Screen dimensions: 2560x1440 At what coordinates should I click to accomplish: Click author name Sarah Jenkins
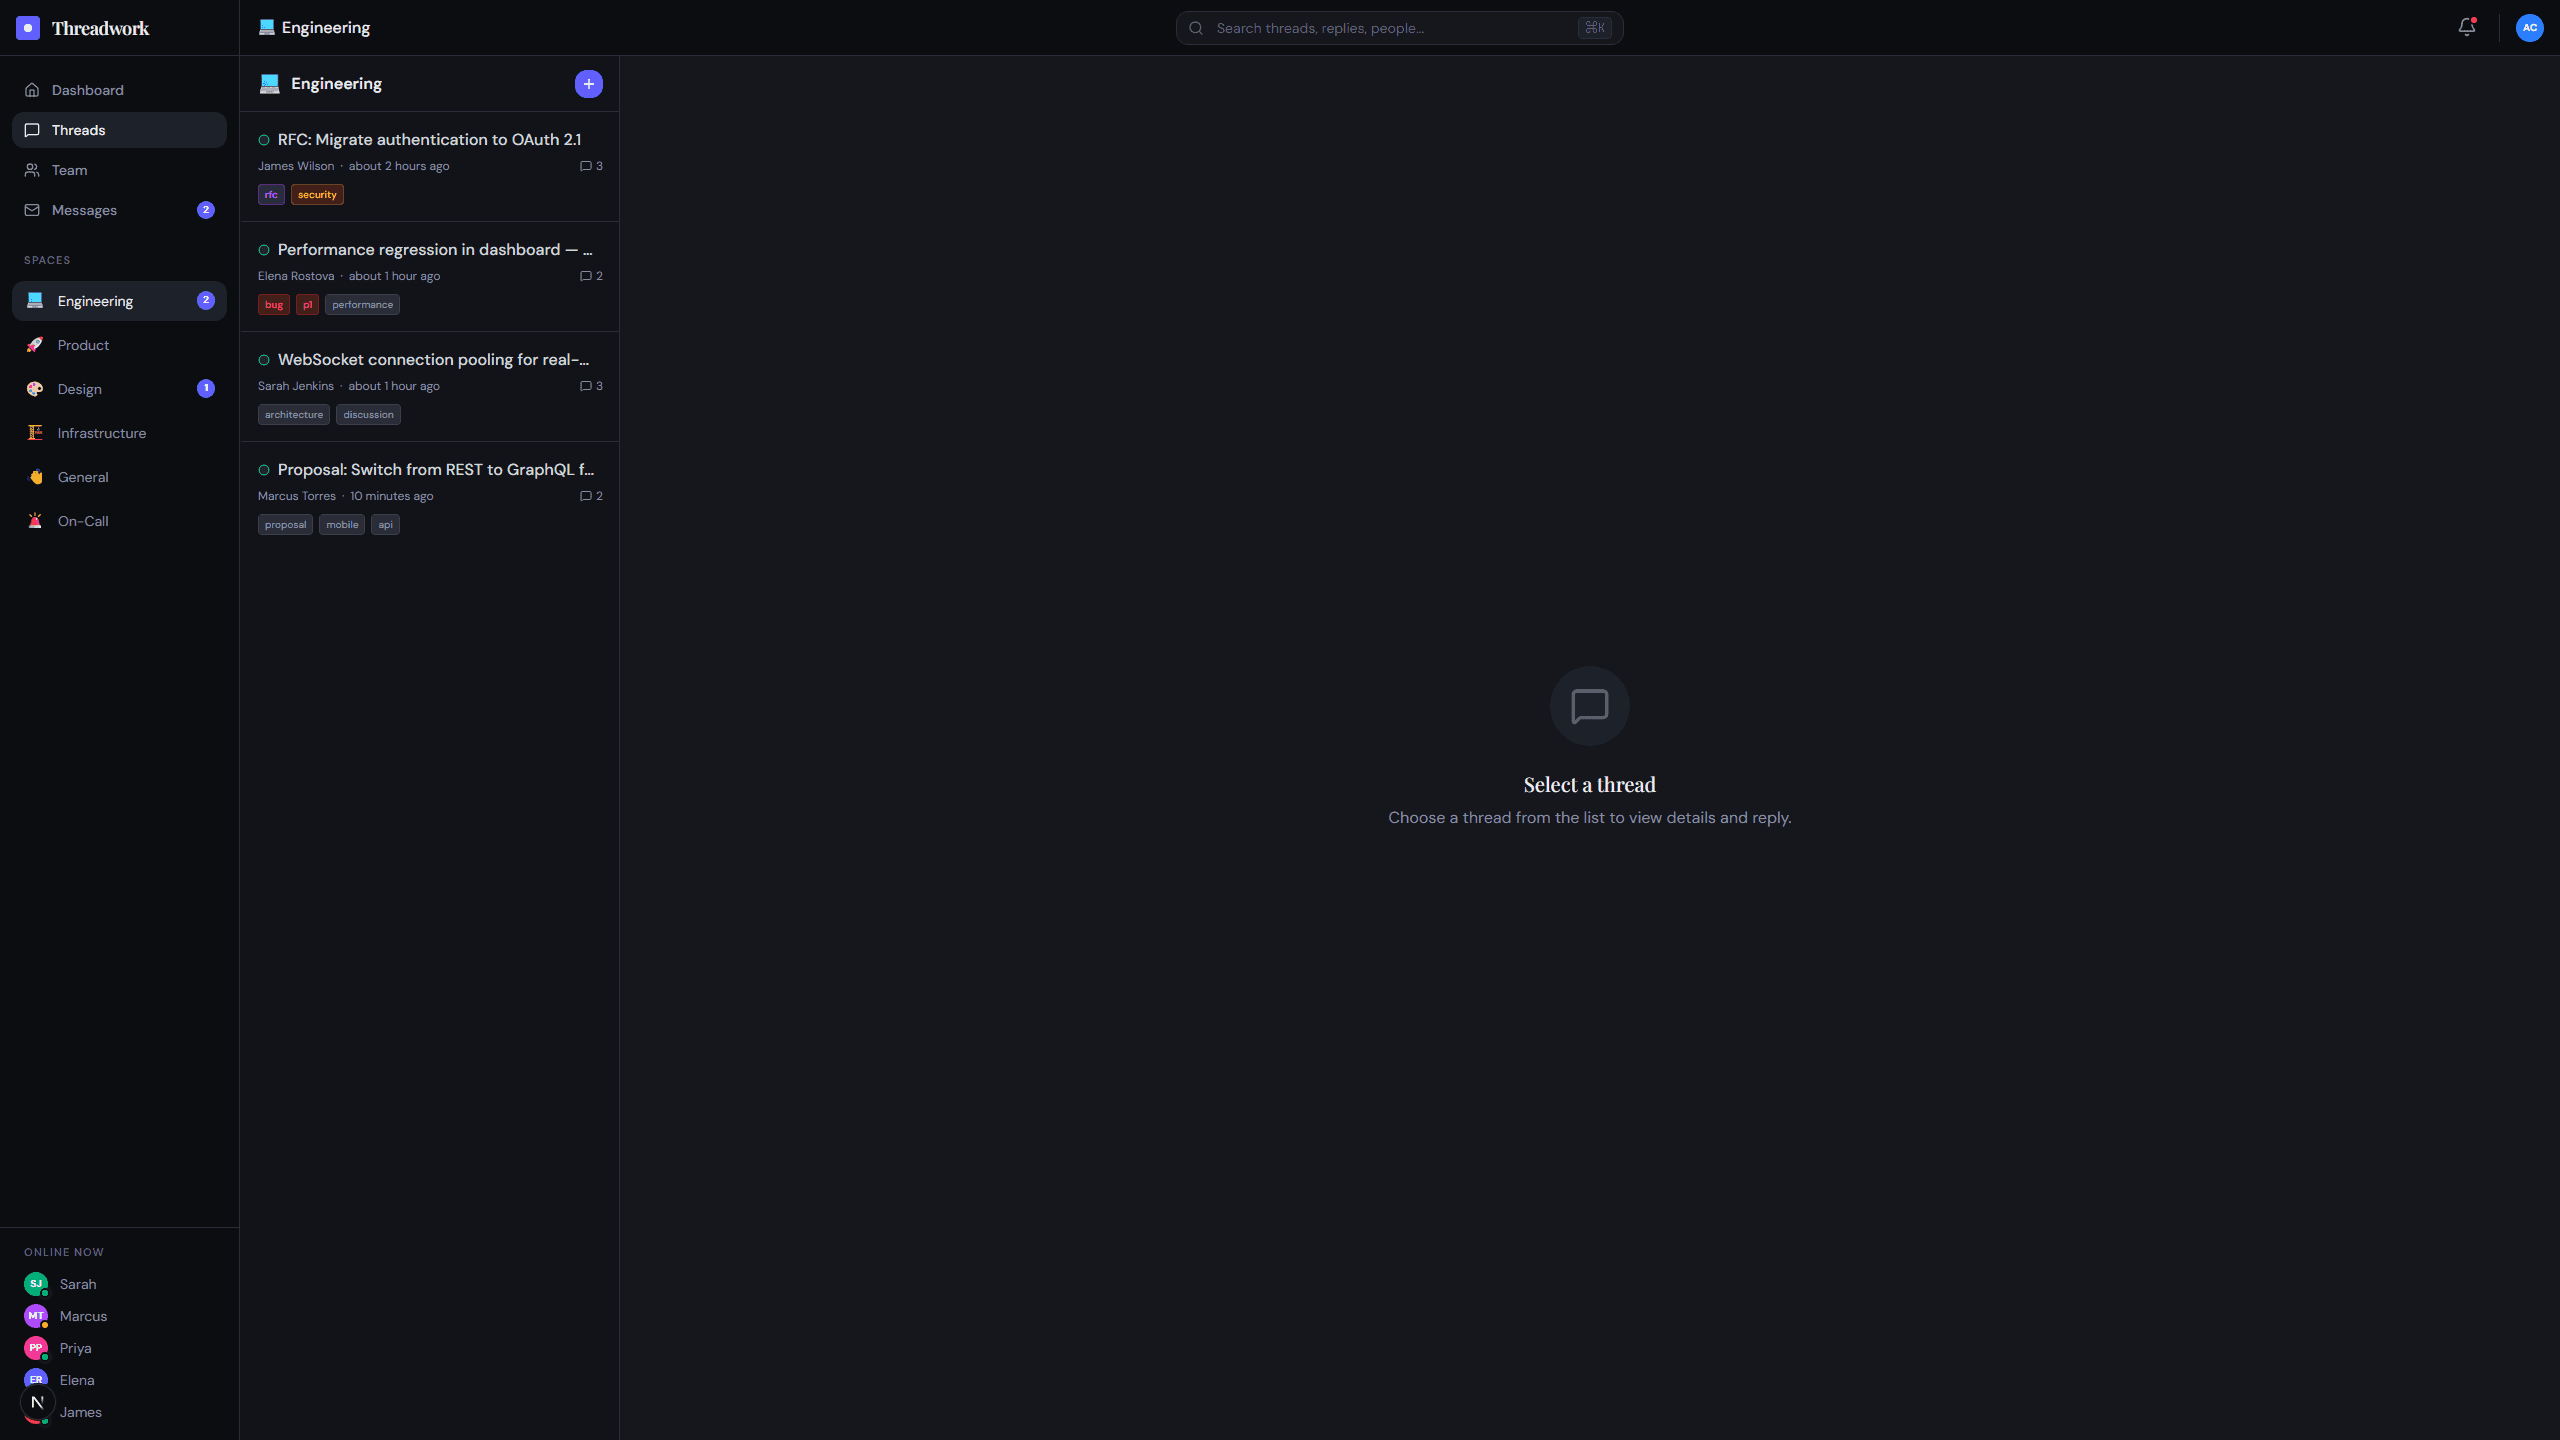click(296, 386)
